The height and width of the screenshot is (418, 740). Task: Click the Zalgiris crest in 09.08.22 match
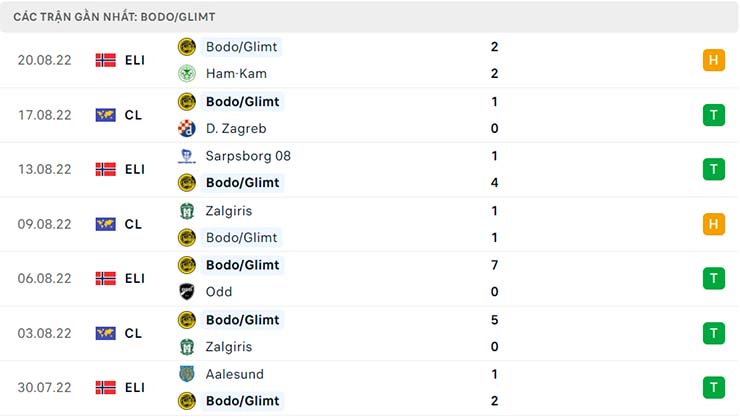[x=186, y=210]
